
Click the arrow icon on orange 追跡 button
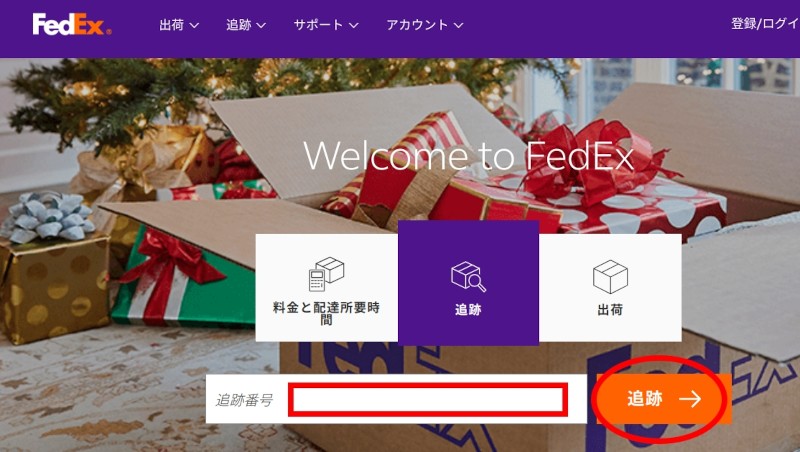click(690, 399)
